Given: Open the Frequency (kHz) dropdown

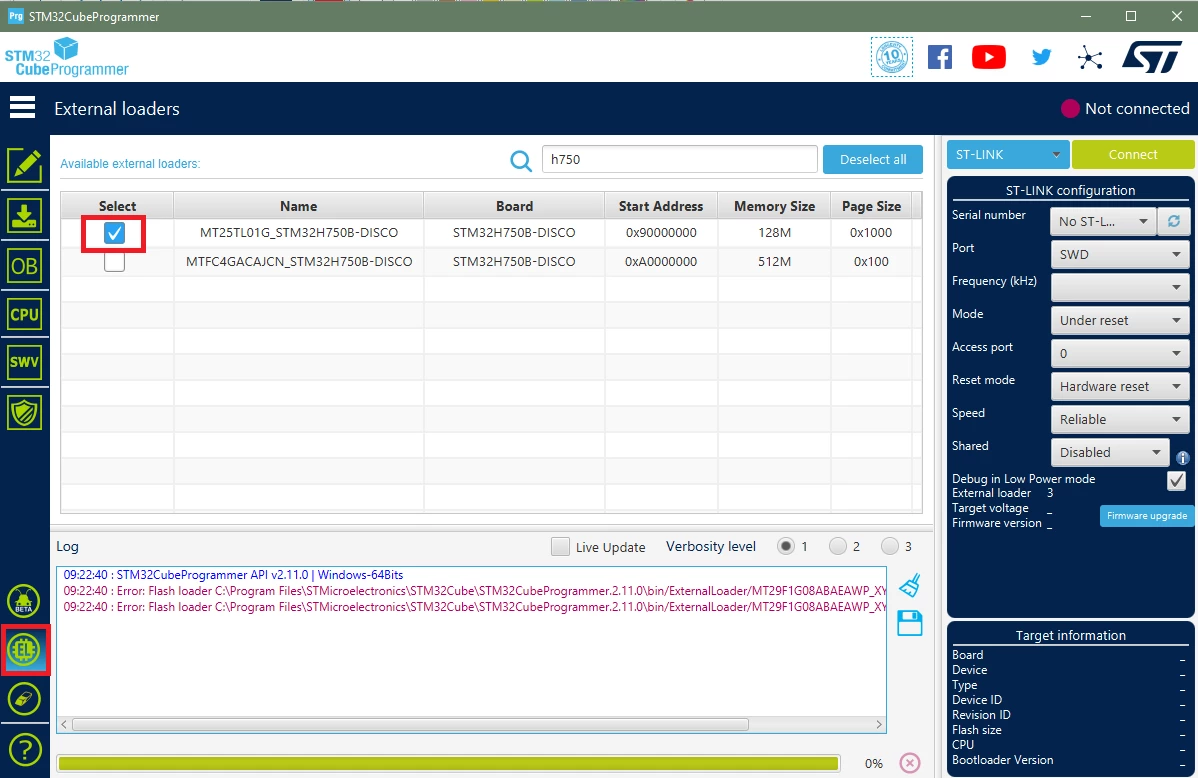Looking at the screenshot, I should 1120,287.
